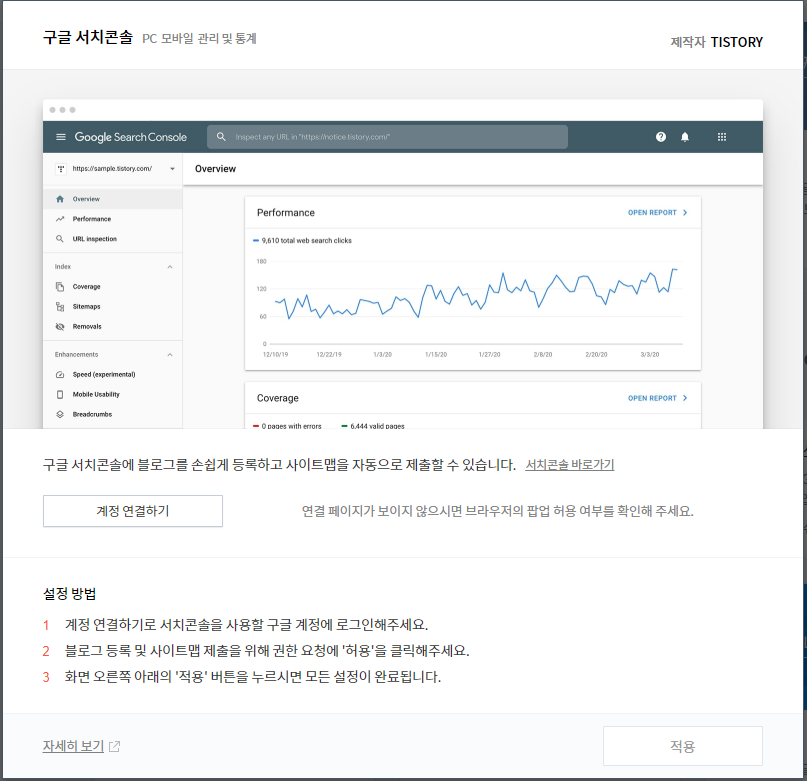Click the Breadcrumbs label
807x781 pixels.
[x=92, y=414]
